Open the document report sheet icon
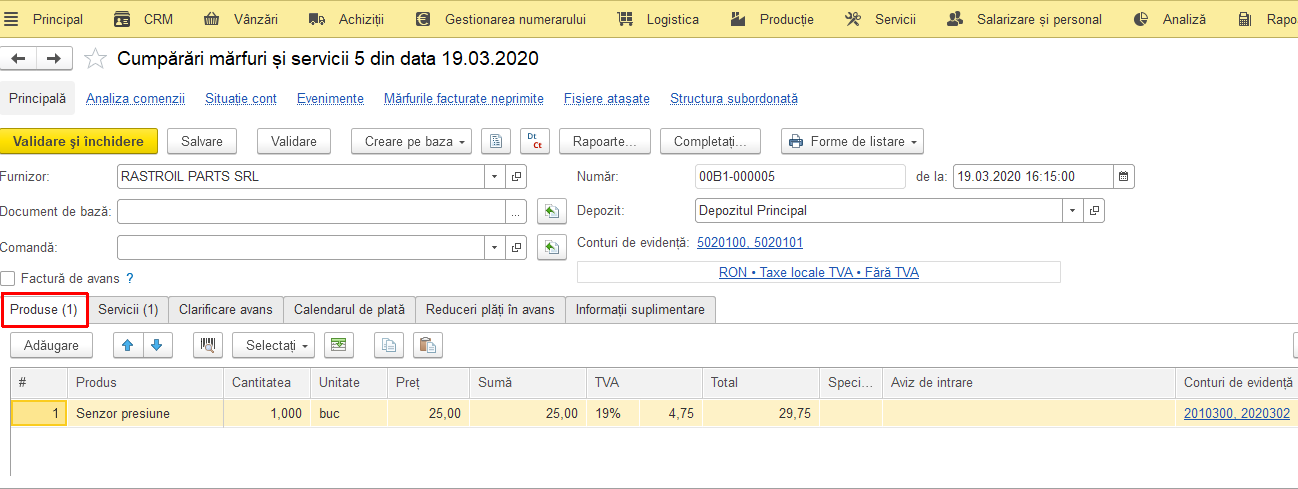Viewport: 1298px width, 489px height. (x=496, y=141)
